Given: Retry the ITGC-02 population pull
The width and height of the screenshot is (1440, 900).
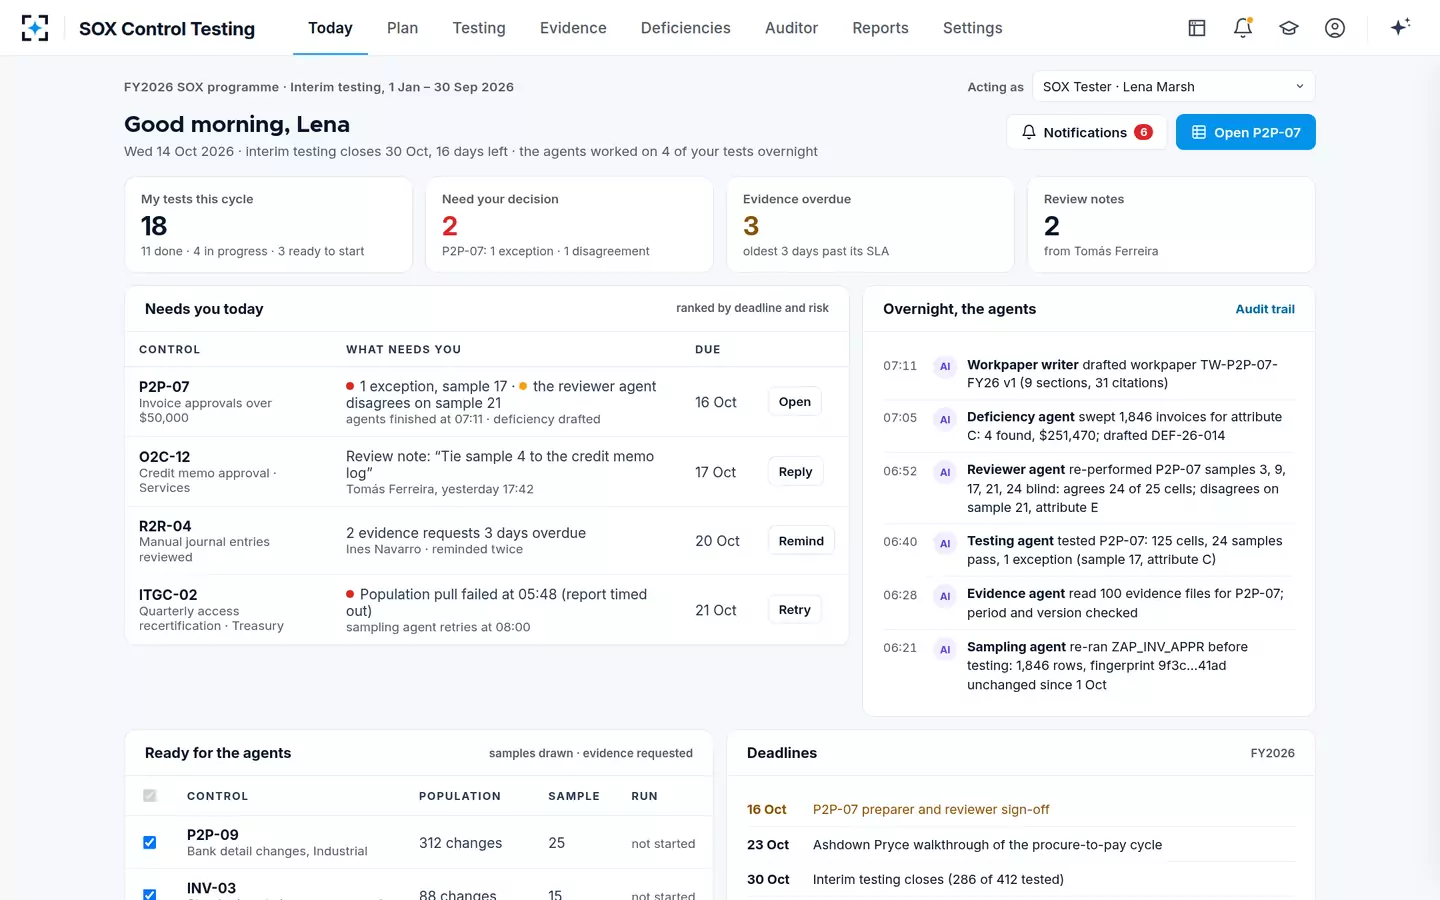Looking at the screenshot, I should coord(795,610).
